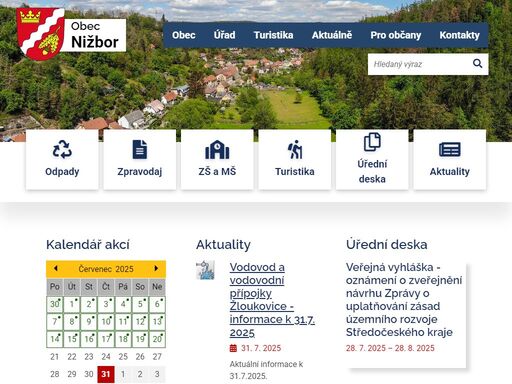
Task: Click the Nižbor coat of arms logo
Action: pyautogui.click(x=40, y=34)
